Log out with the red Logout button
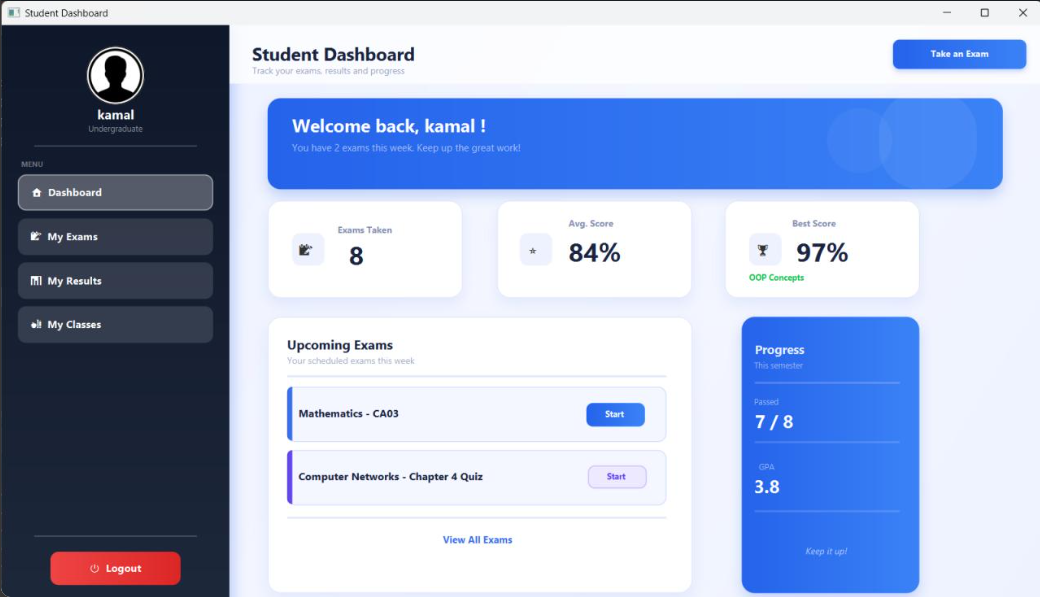The height and width of the screenshot is (597, 1040). (x=115, y=568)
